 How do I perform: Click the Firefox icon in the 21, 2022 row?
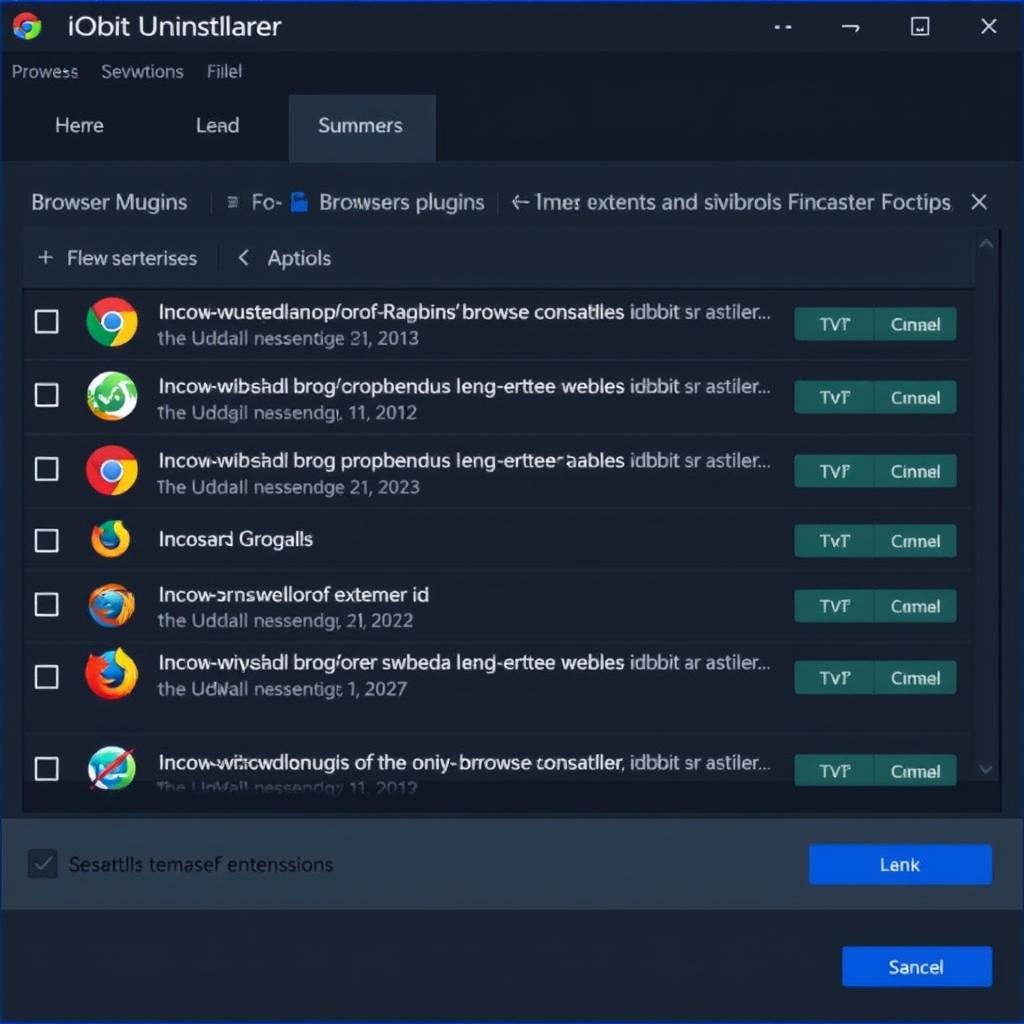pos(112,605)
